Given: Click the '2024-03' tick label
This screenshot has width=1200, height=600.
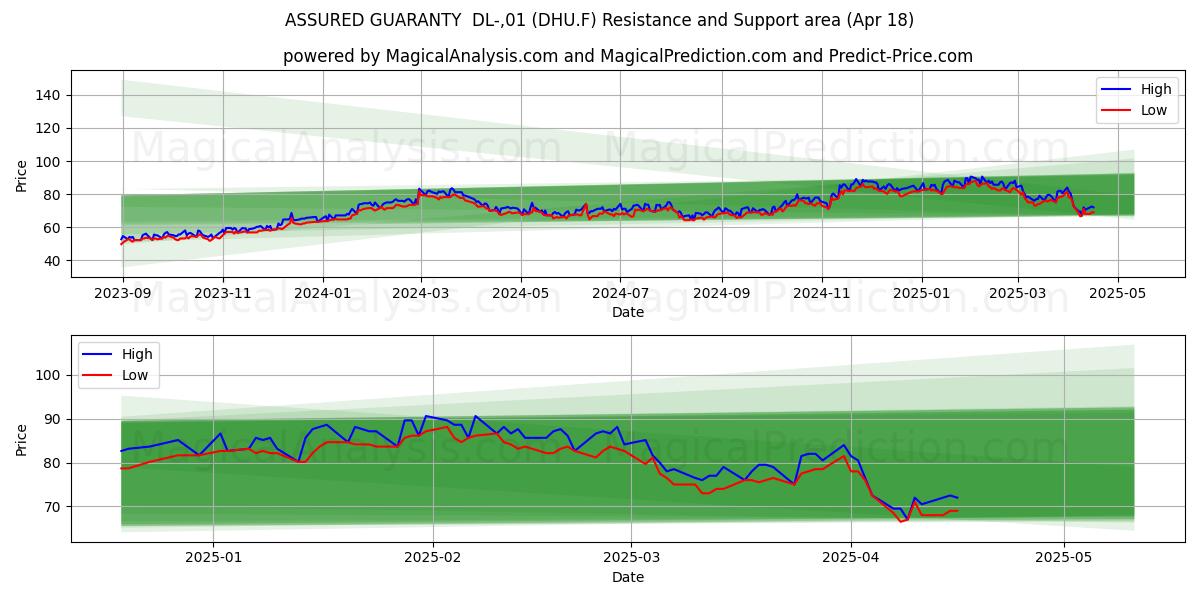Looking at the screenshot, I should pos(420,294).
